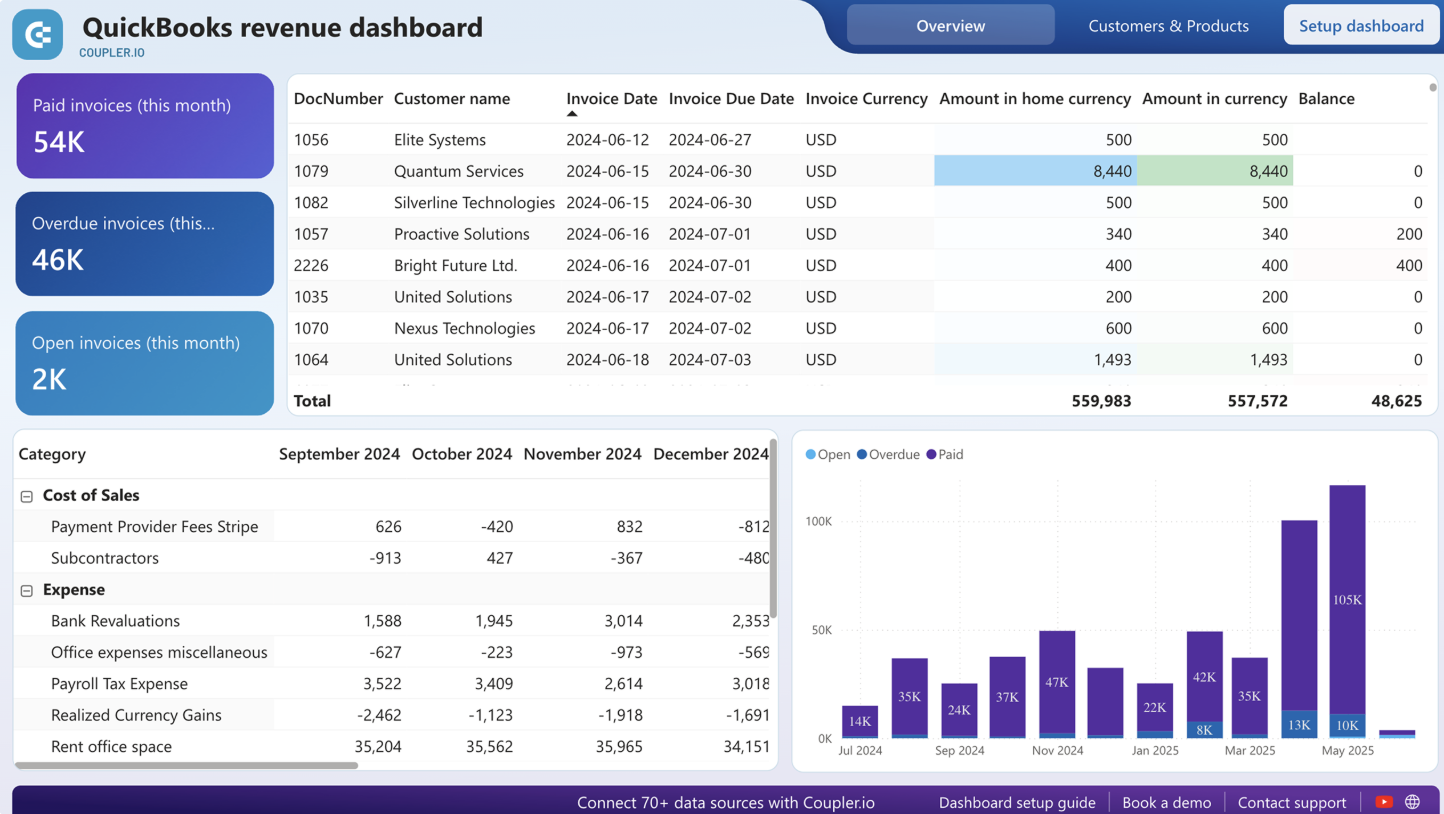Collapse the Expense category
The height and width of the screenshot is (814, 1444).
[x=27, y=590]
